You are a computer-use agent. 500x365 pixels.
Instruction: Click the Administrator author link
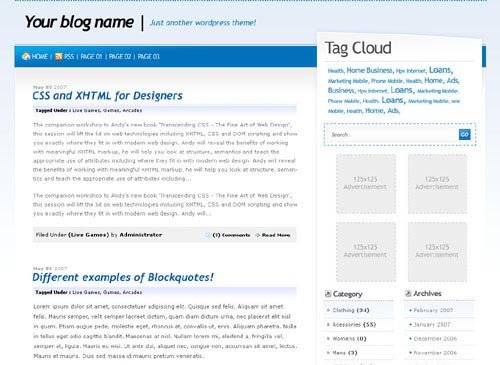pyautogui.click(x=141, y=235)
